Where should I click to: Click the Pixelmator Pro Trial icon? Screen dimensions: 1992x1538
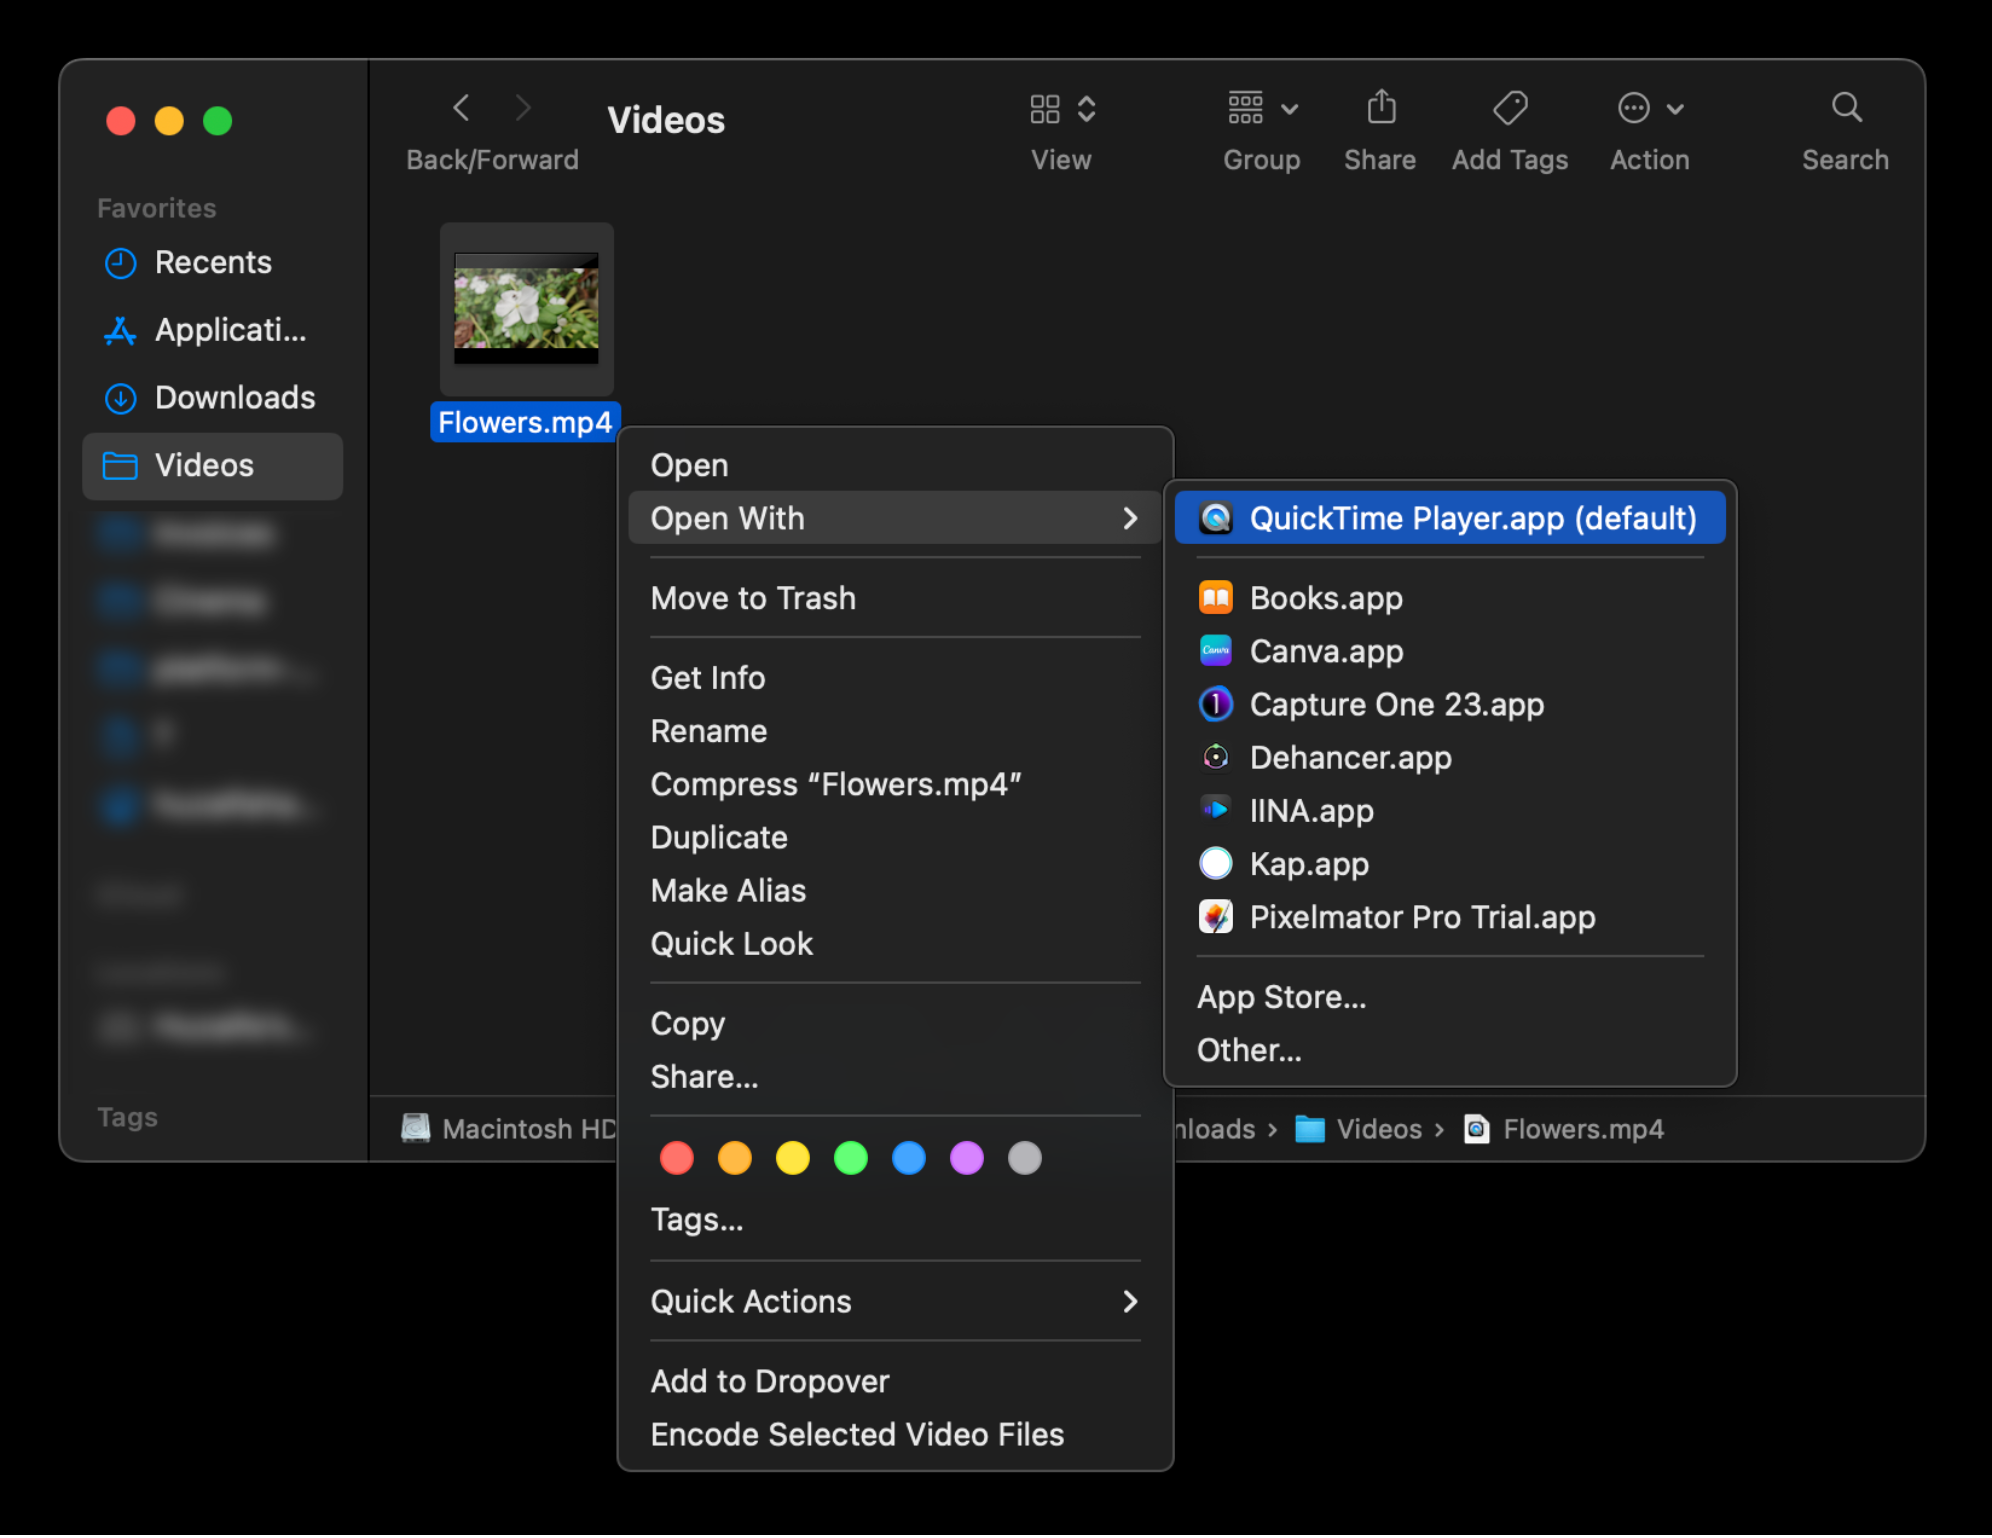1216,916
